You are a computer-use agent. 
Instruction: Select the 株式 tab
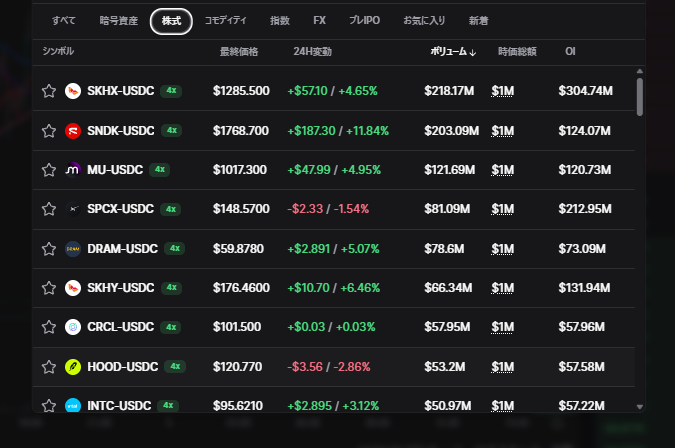(171, 21)
